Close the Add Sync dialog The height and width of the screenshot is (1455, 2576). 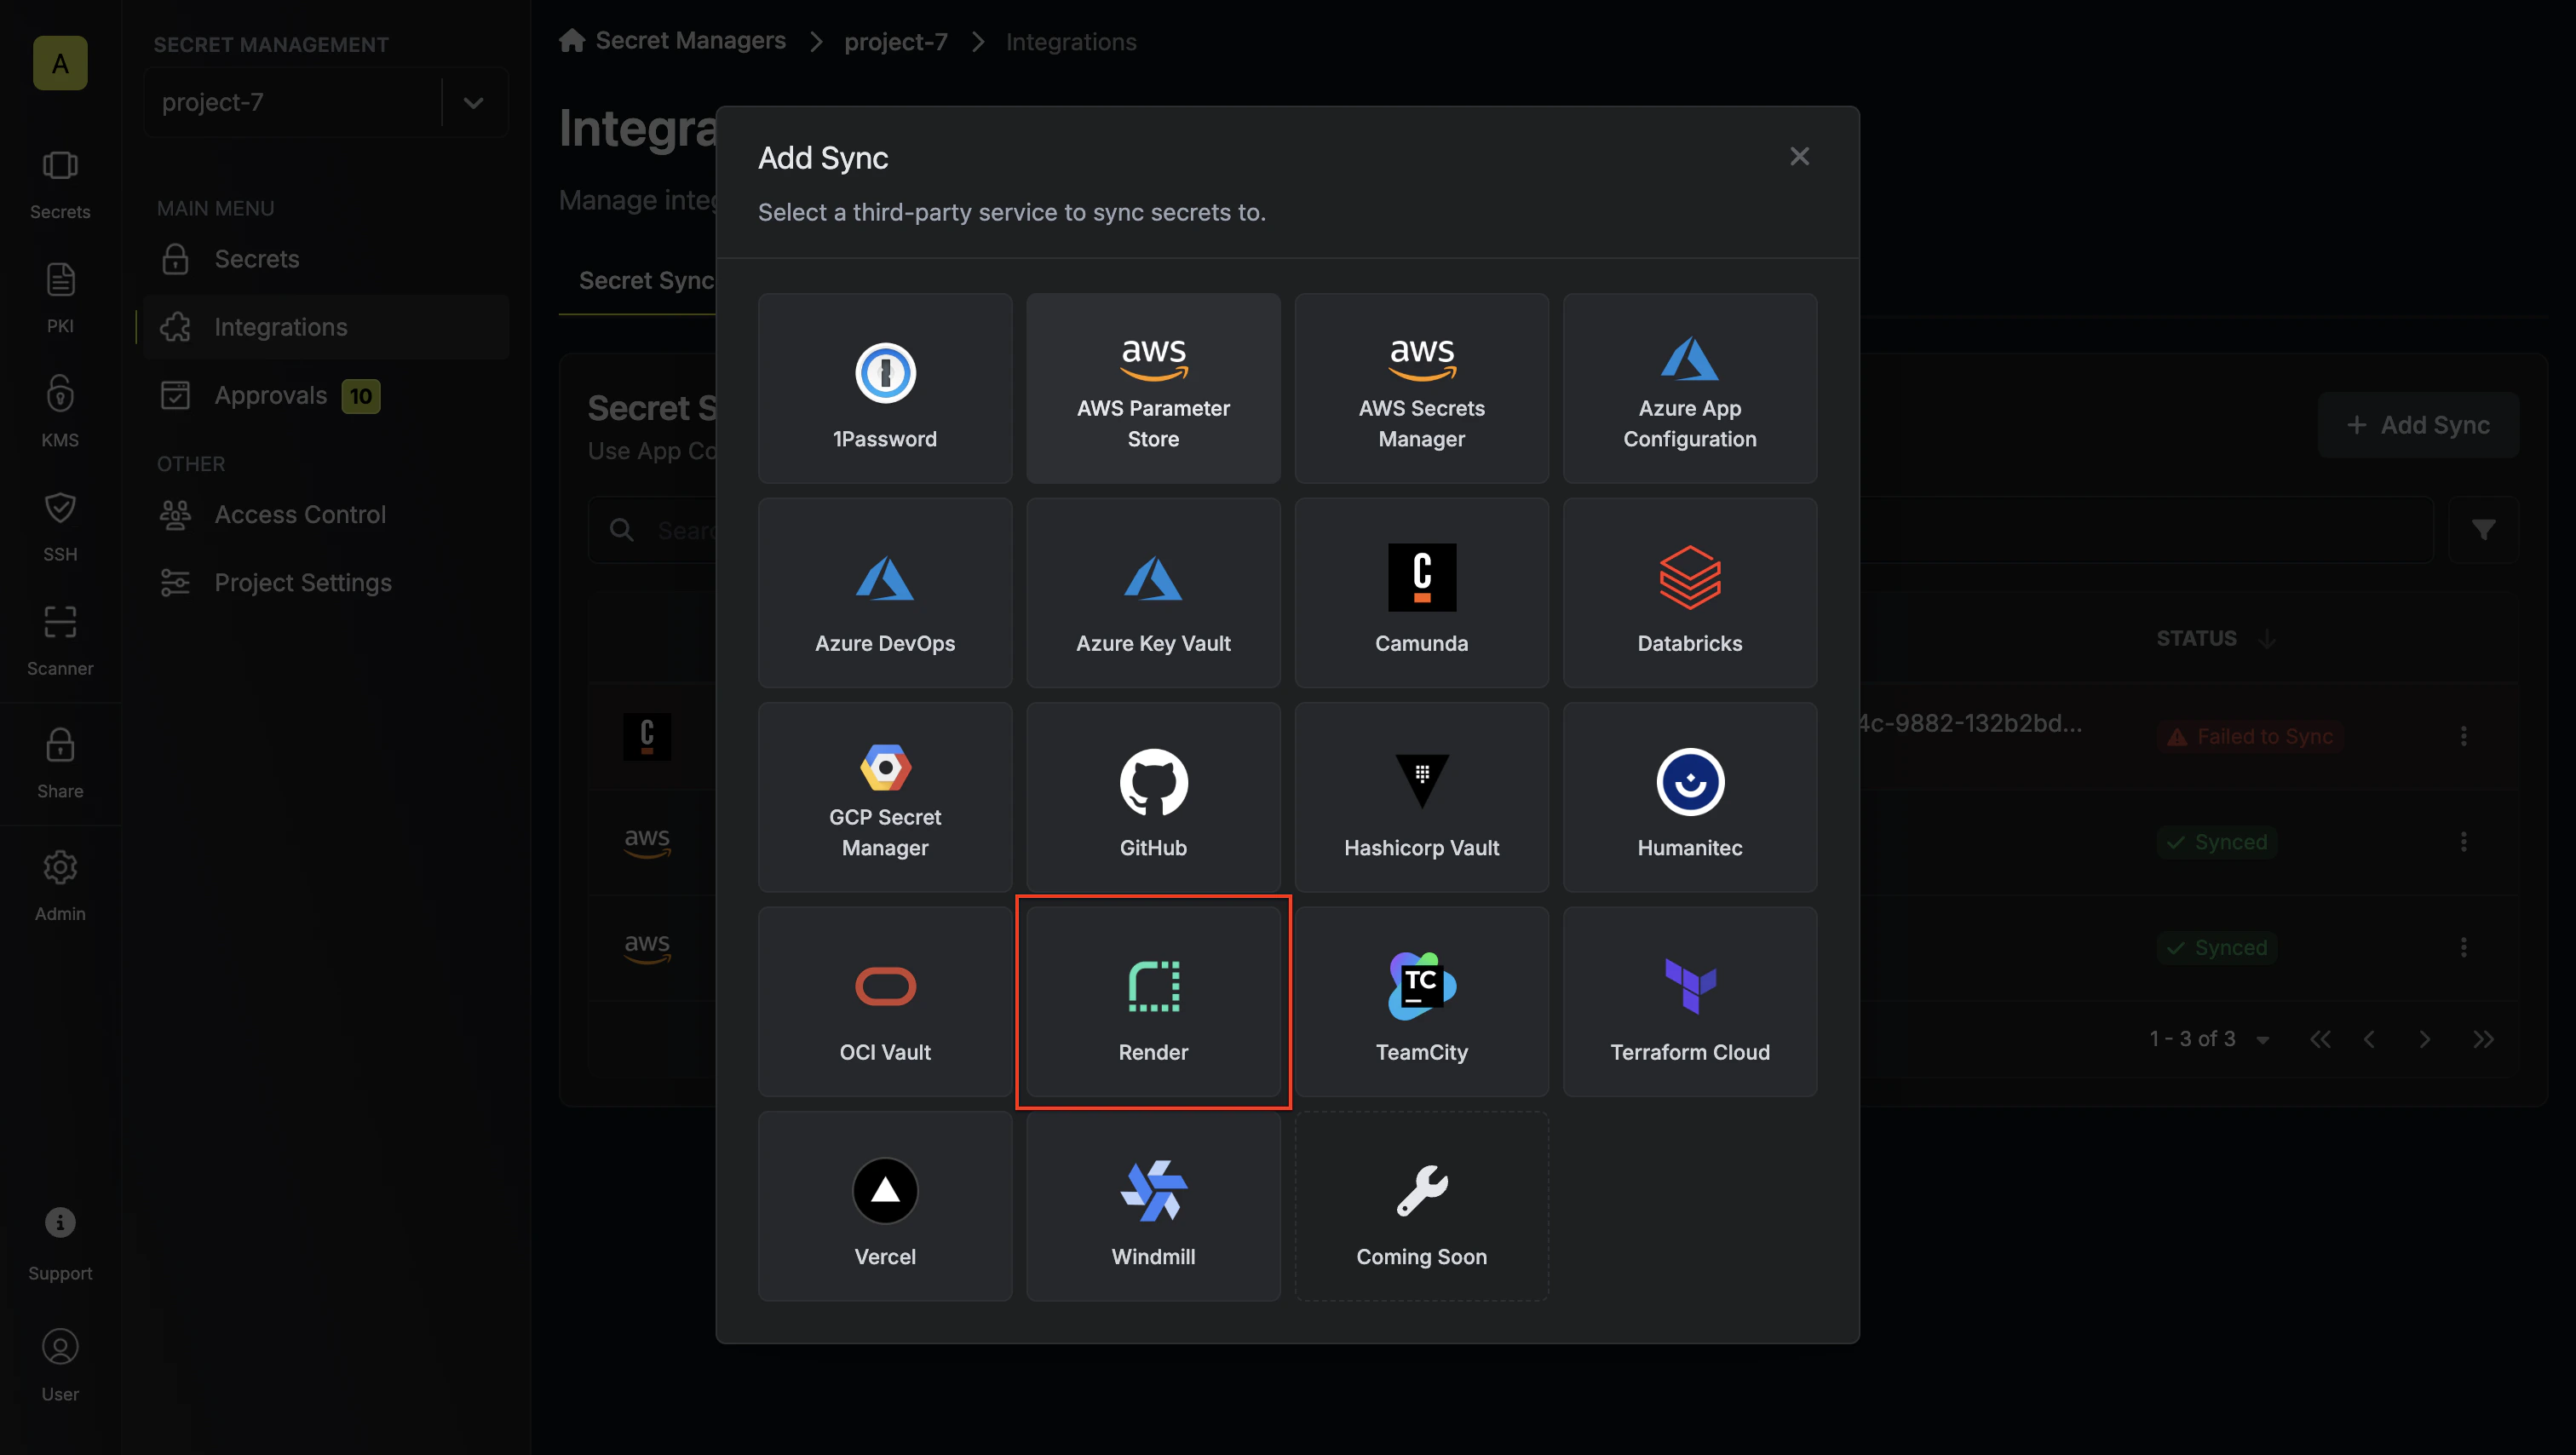1799,157
